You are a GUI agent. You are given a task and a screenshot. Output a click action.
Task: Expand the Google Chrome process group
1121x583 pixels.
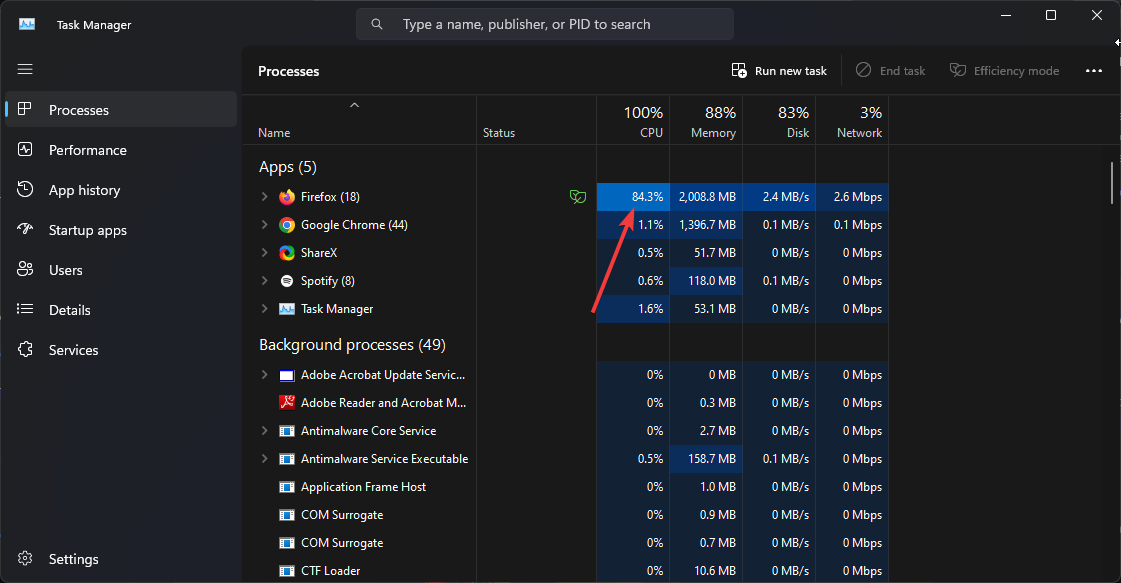coord(265,225)
